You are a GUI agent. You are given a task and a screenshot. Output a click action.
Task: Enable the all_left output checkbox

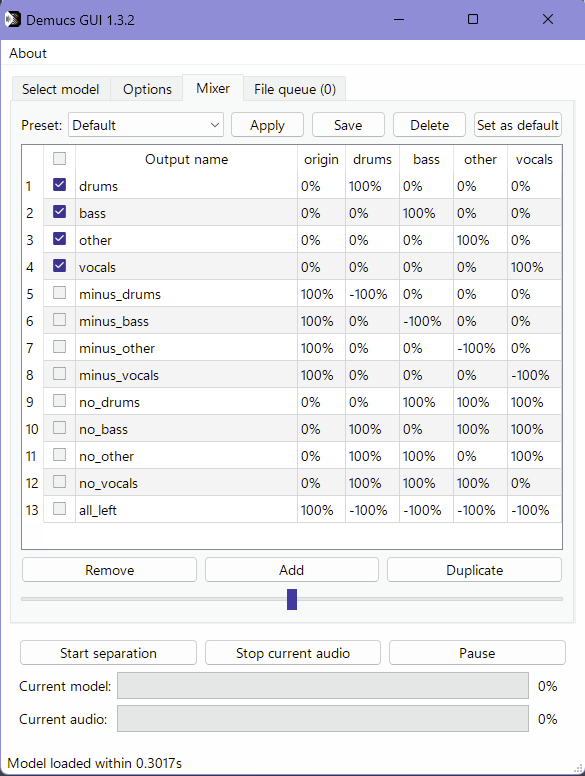pyautogui.click(x=59, y=509)
